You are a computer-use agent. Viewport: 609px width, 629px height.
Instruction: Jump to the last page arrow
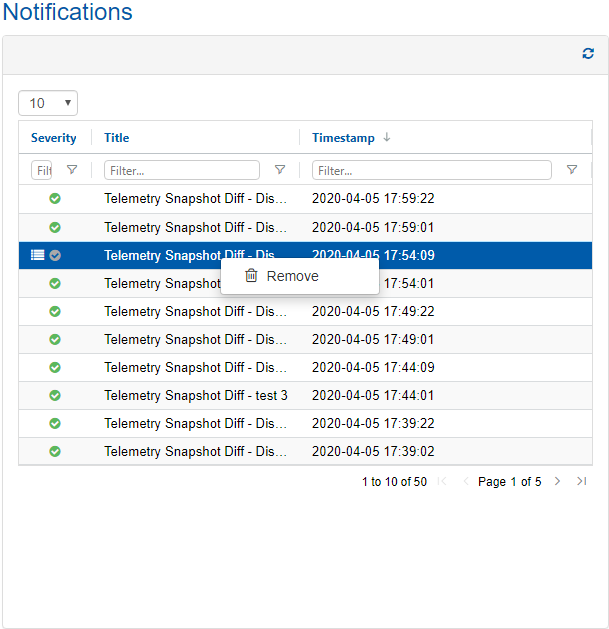click(581, 482)
